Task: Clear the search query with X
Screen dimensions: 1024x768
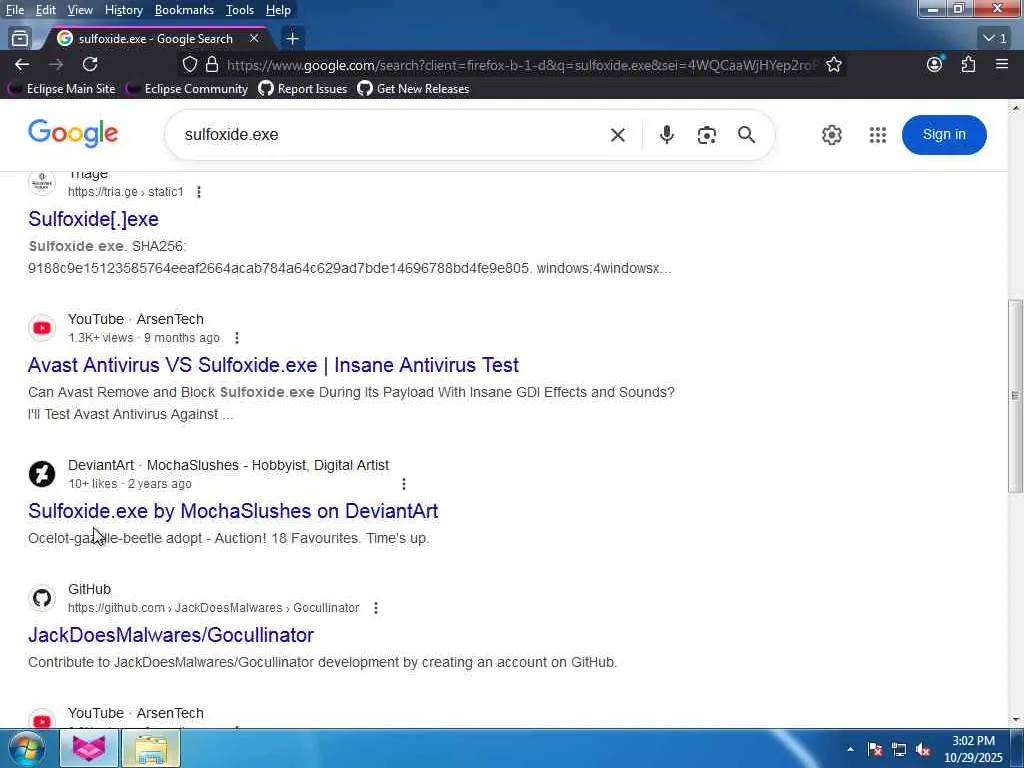Action: (618, 135)
